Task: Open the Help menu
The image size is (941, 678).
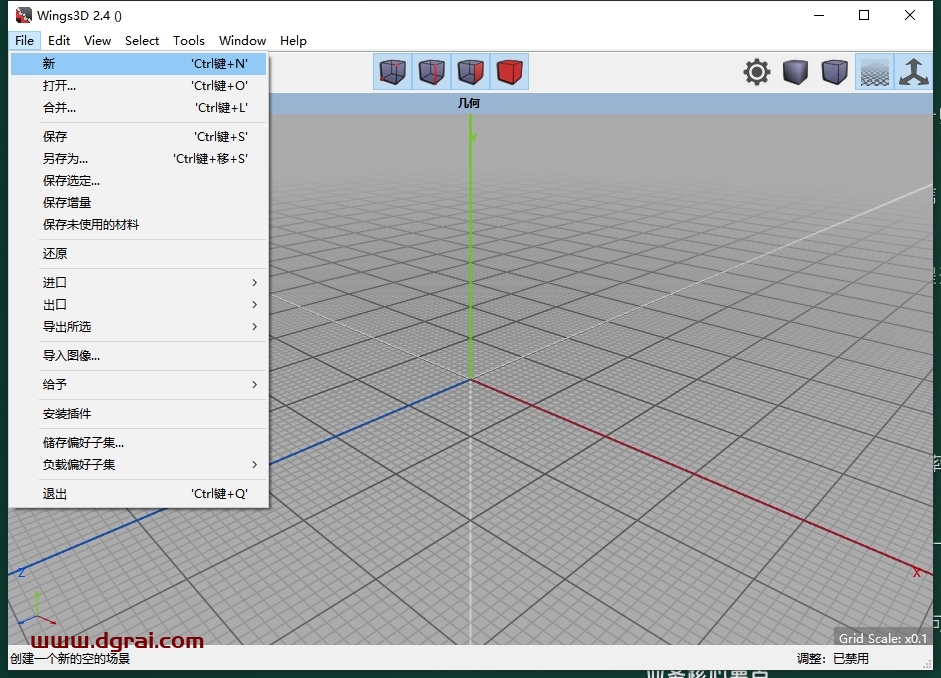Action: point(293,40)
